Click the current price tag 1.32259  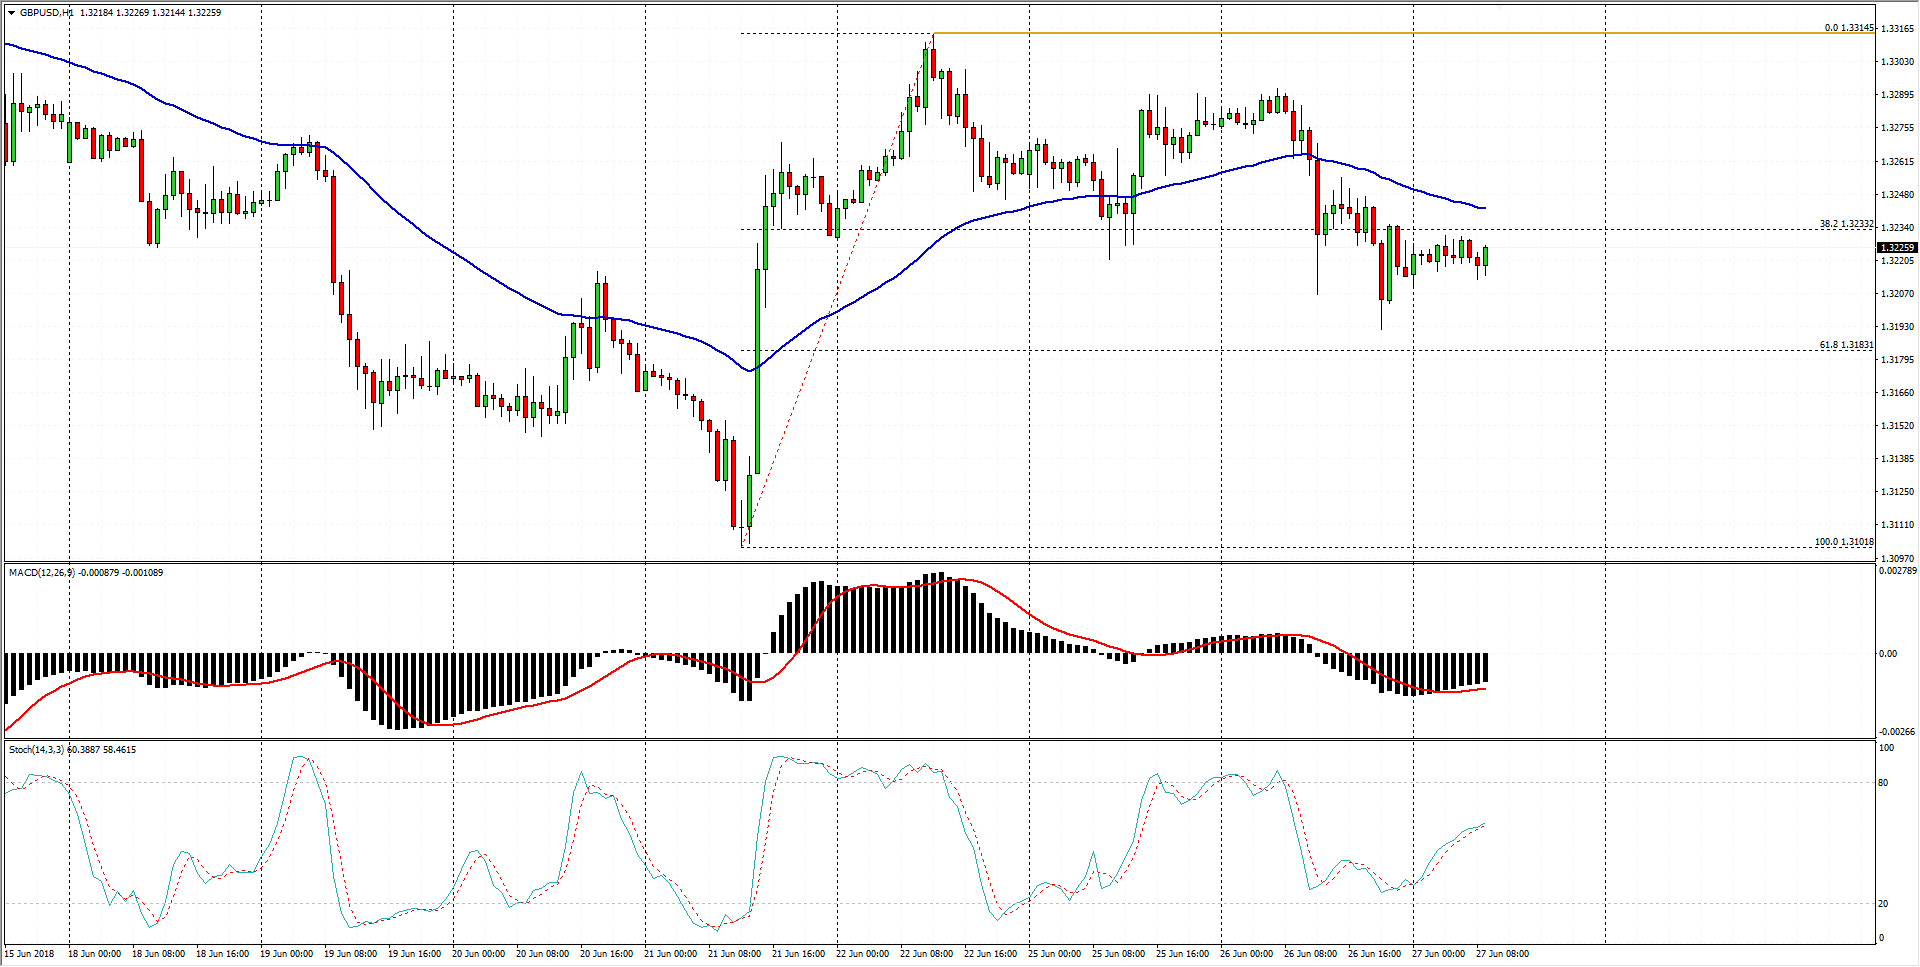tap(1897, 247)
